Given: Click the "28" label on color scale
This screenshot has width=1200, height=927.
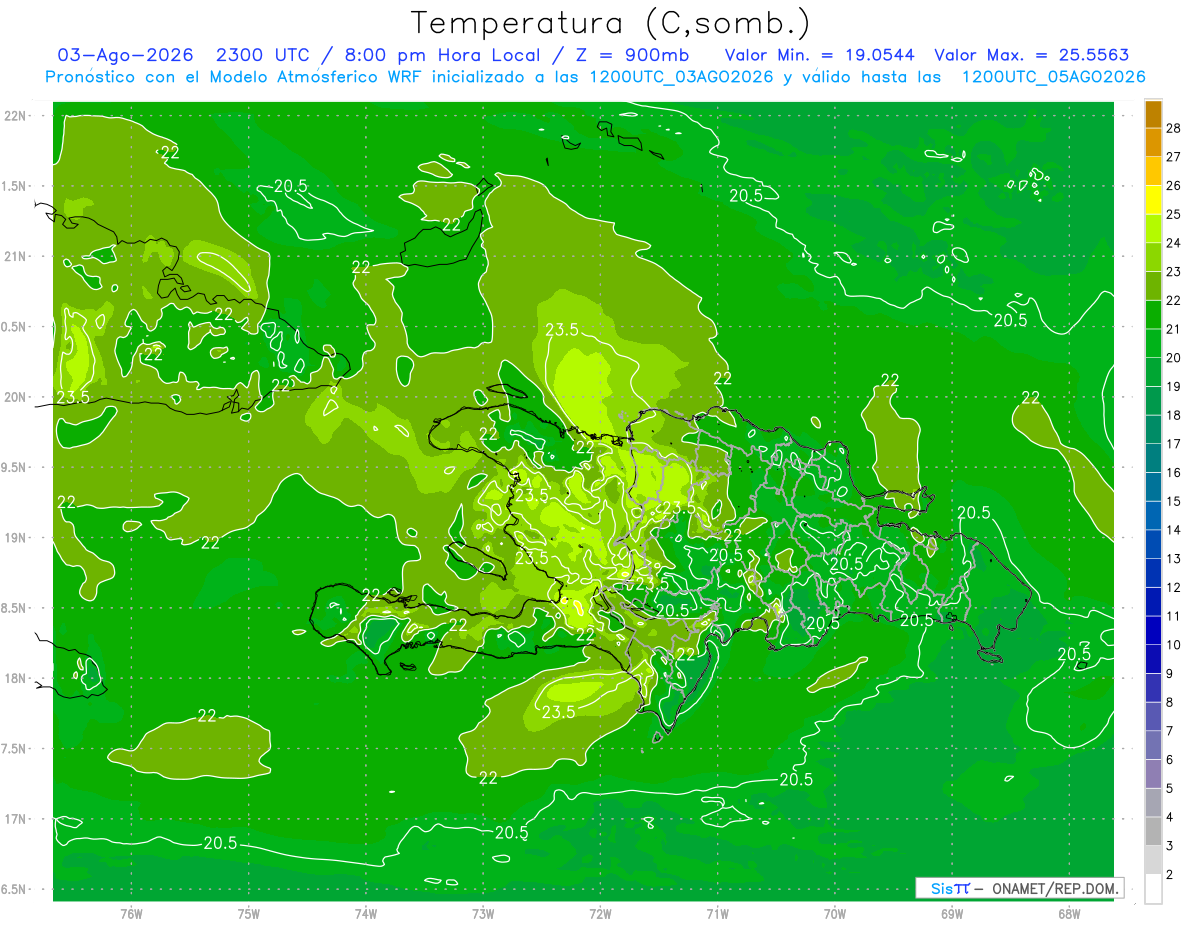Looking at the screenshot, I should (1174, 127).
